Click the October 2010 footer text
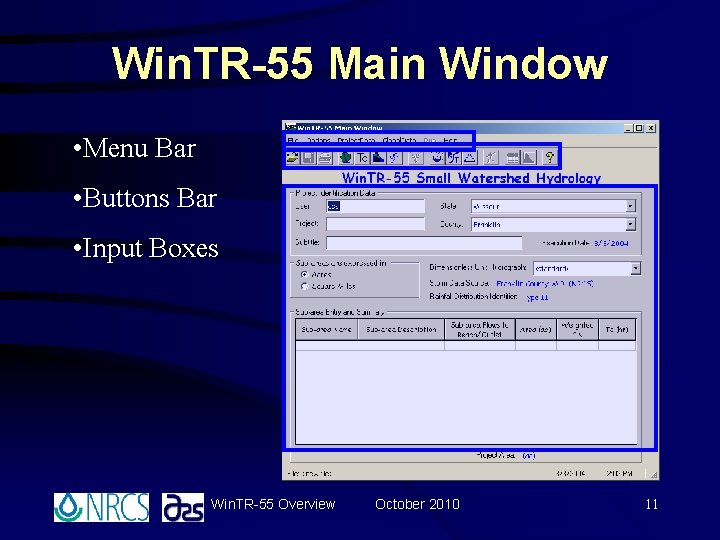 pyautogui.click(x=417, y=504)
